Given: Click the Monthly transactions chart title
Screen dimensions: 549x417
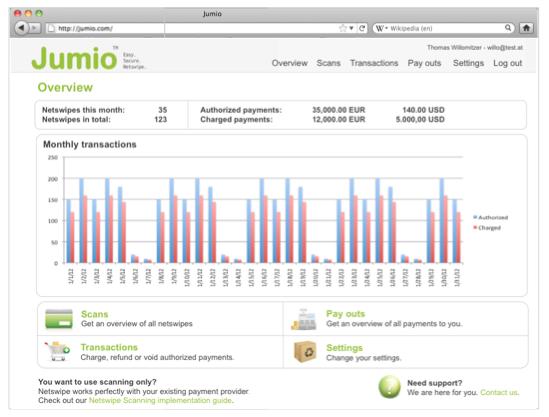Looking at the screenshot, I should pos(90,144).
